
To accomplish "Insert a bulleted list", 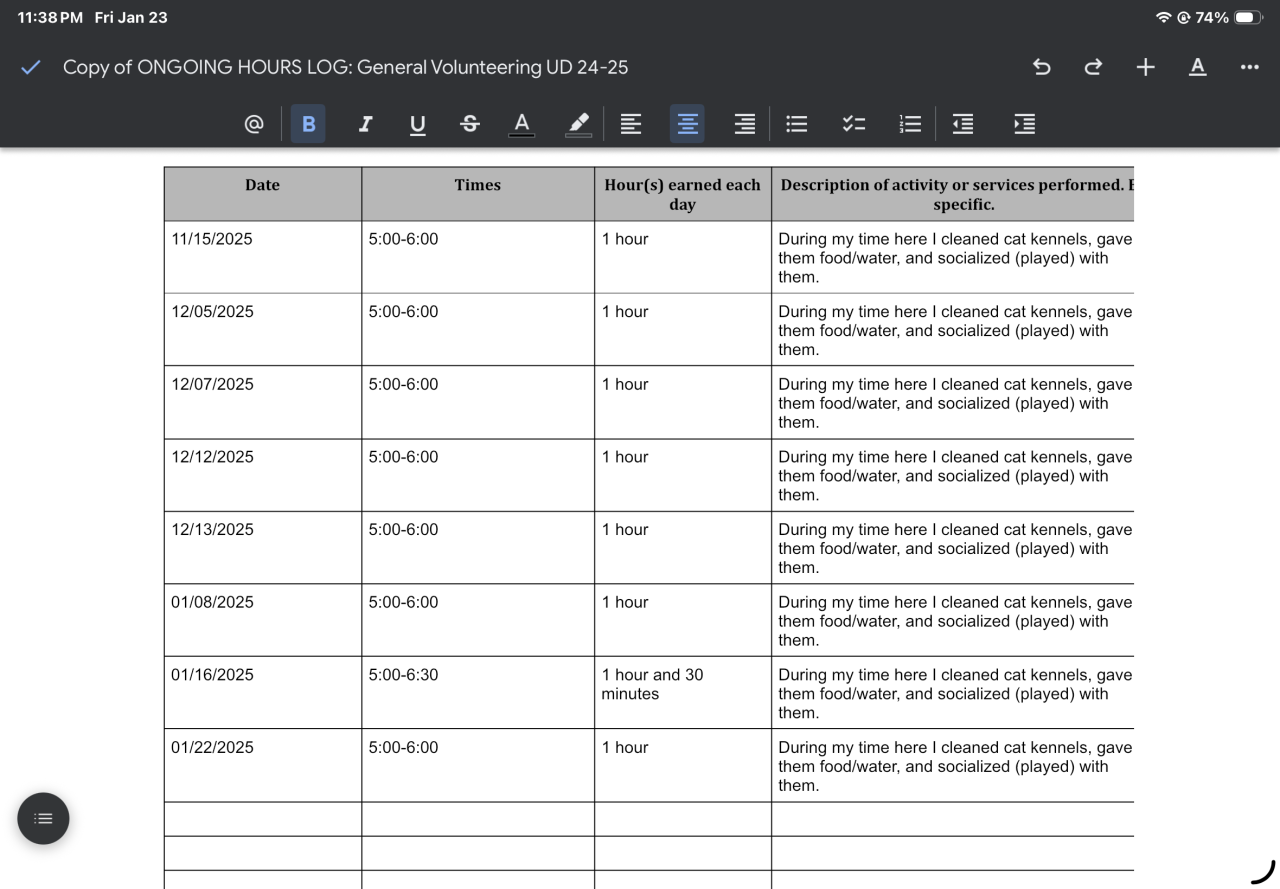I will (796, 124).
